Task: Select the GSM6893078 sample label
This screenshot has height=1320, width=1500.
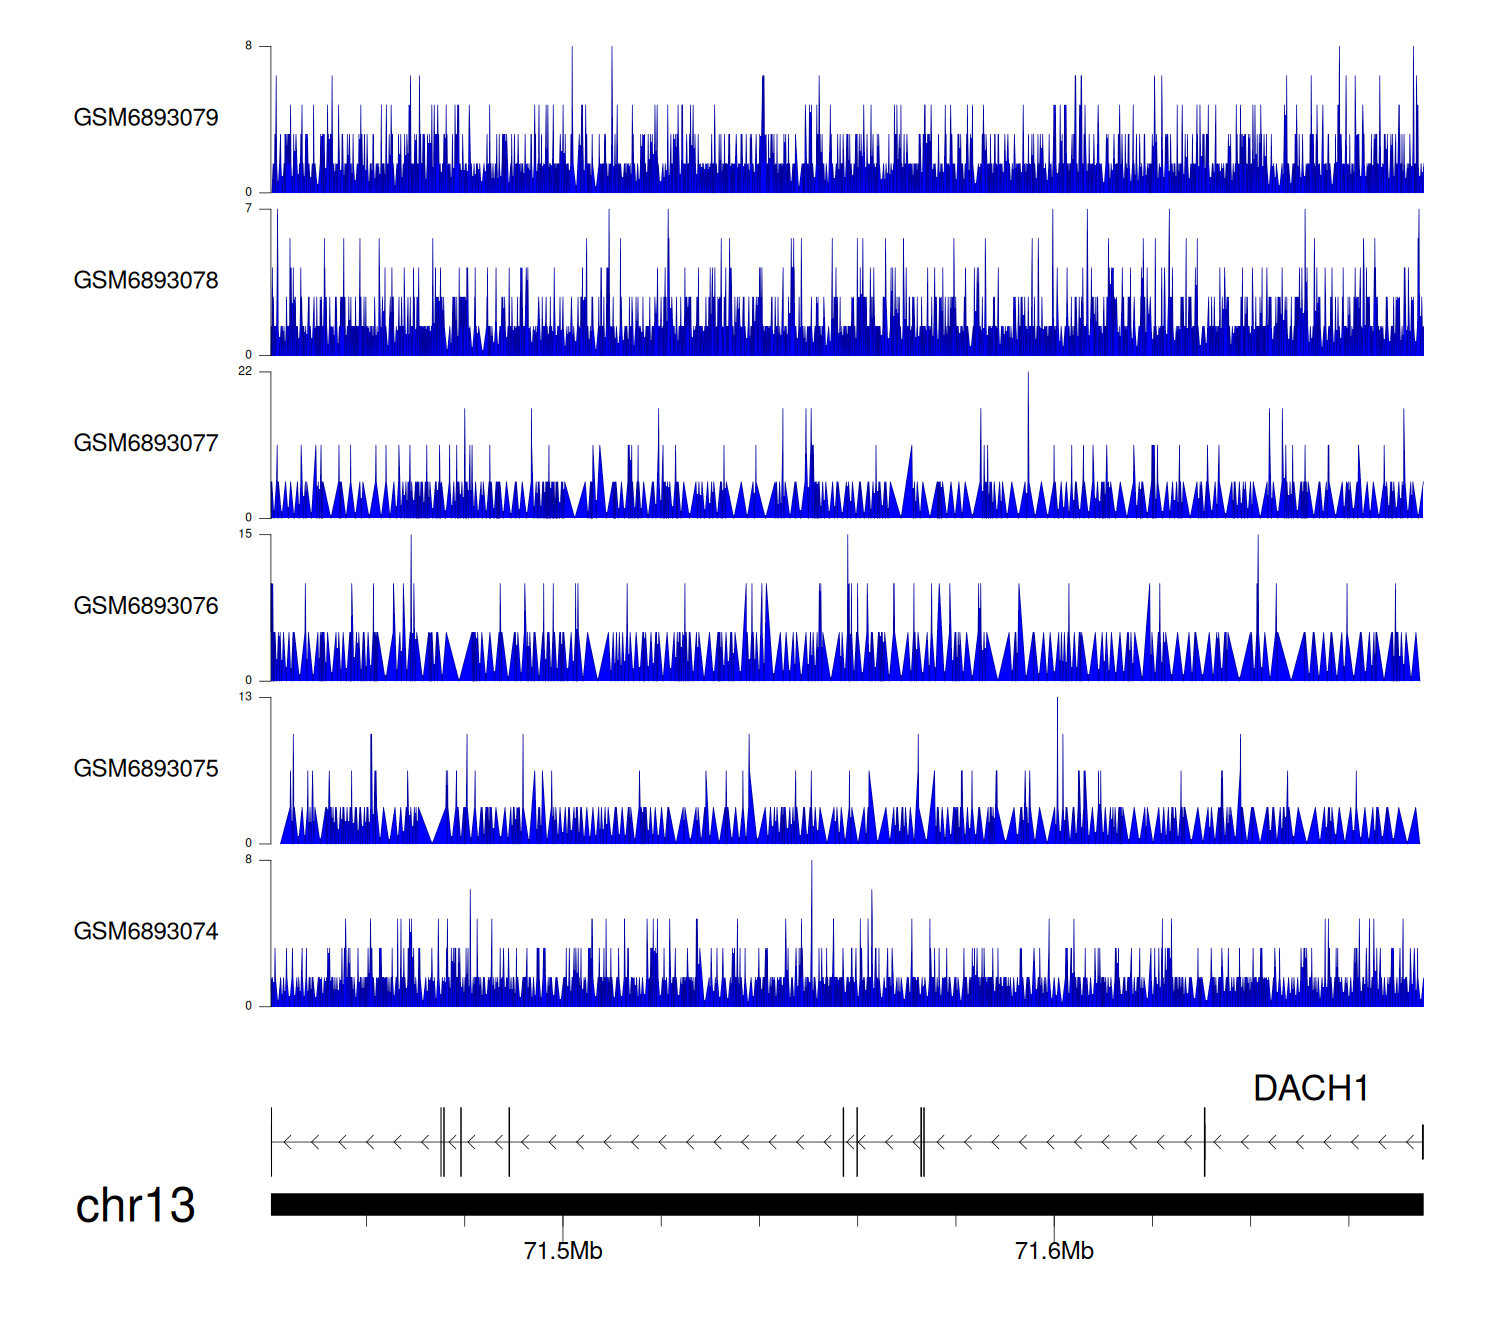Action: [x=146, y=281]
